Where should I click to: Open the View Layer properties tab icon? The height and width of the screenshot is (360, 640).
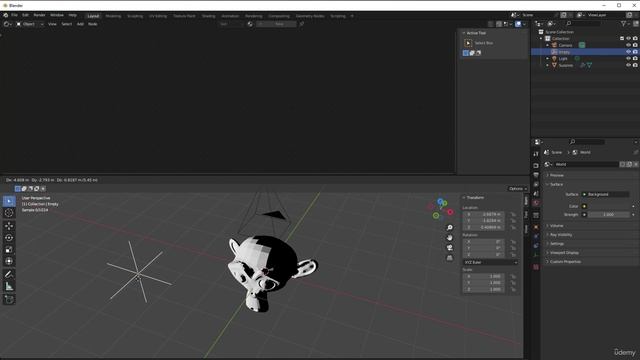pyautogui.click(x=536, y=184)
